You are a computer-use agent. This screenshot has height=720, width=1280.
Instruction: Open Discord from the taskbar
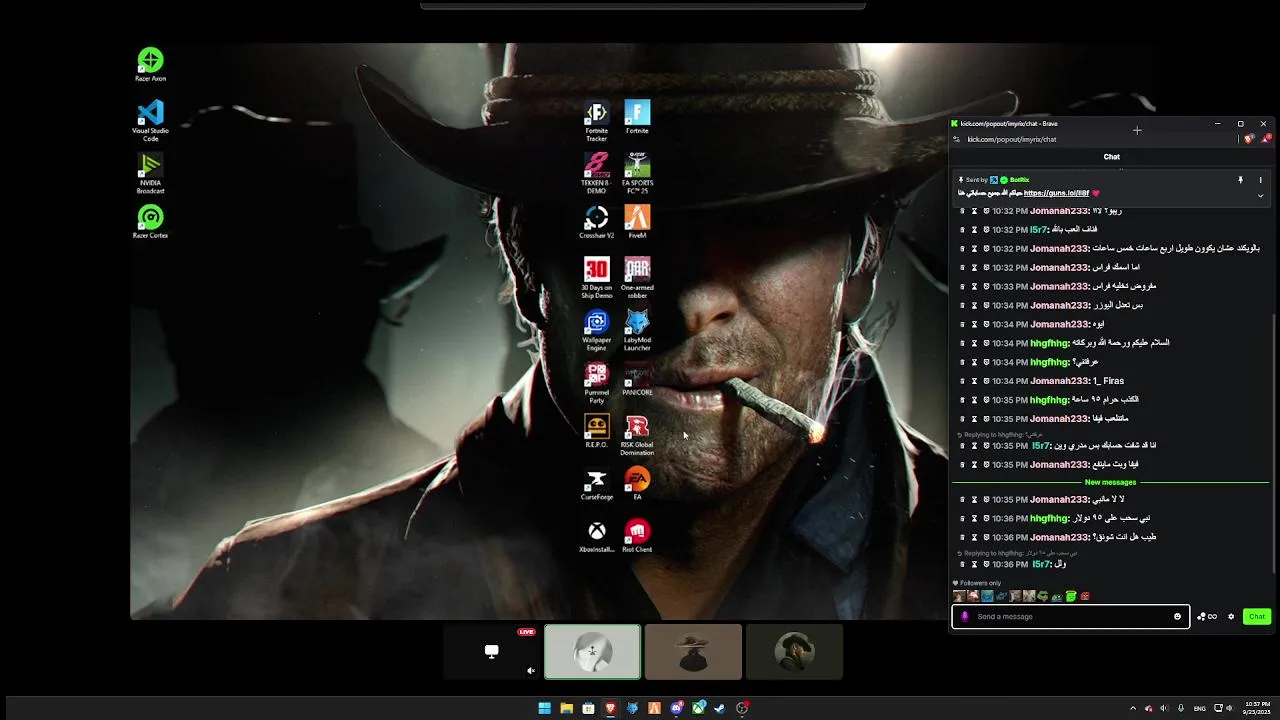[677, 708]
